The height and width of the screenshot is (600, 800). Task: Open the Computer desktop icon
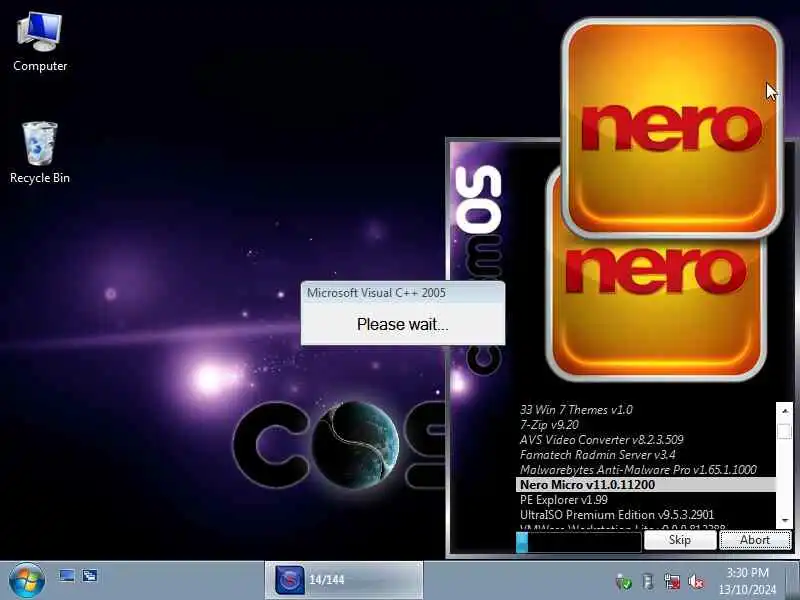40,42
